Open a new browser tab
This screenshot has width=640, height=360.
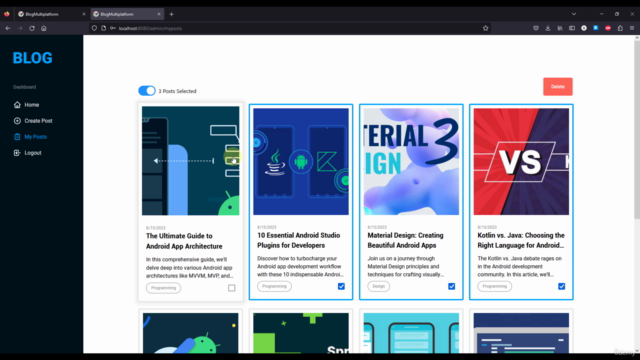click(x=171, y=14)
